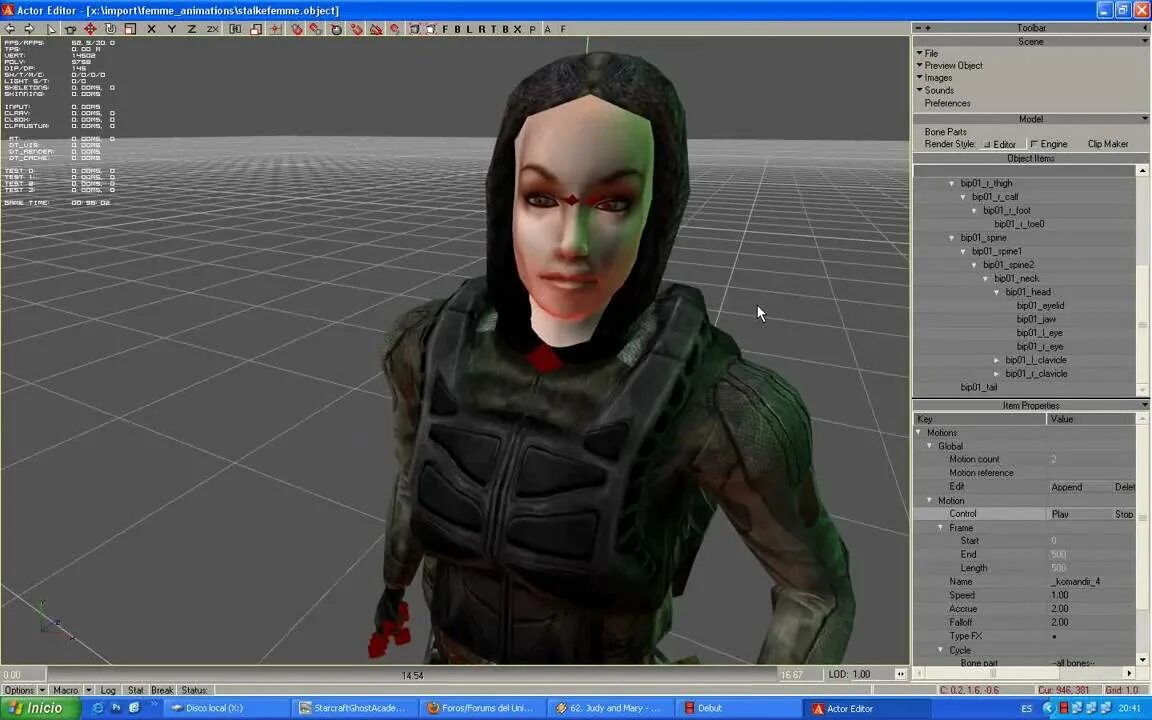This screenshot has height=720, width=1152.
Task: Click the Undo left-arrow toolbar icon
Action: point(10,29)
